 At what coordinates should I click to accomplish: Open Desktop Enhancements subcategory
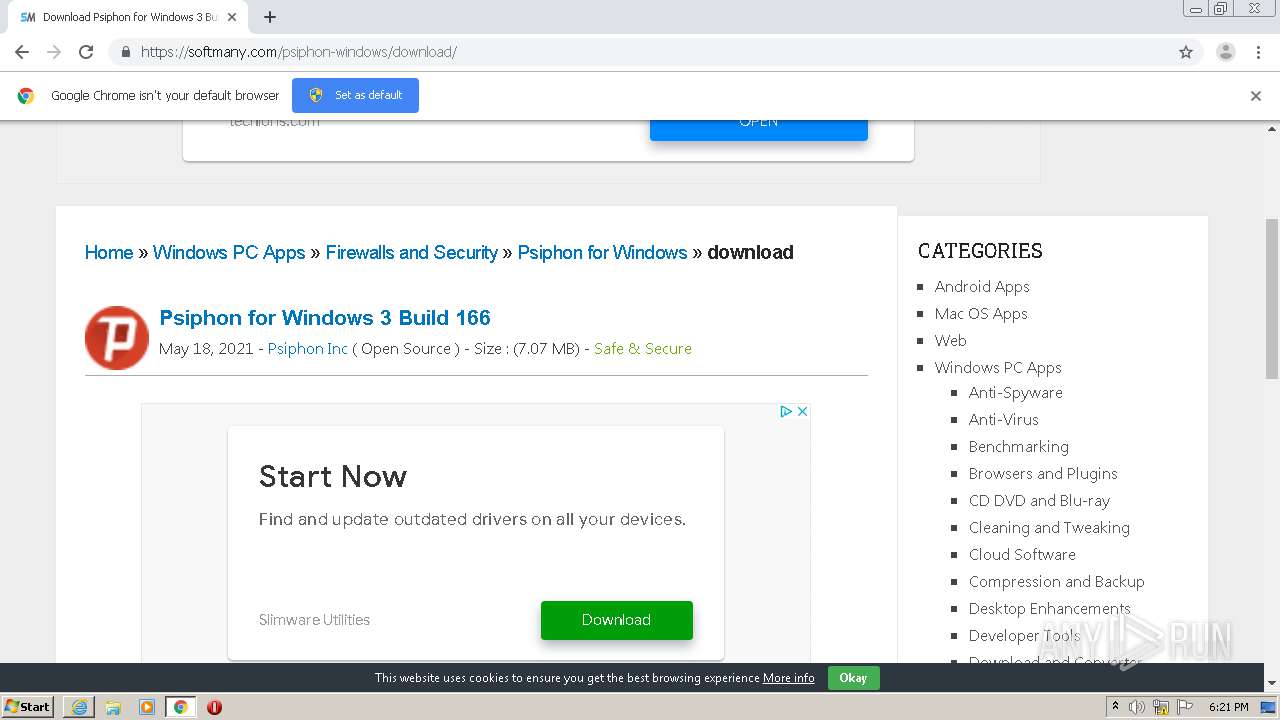1050,609
